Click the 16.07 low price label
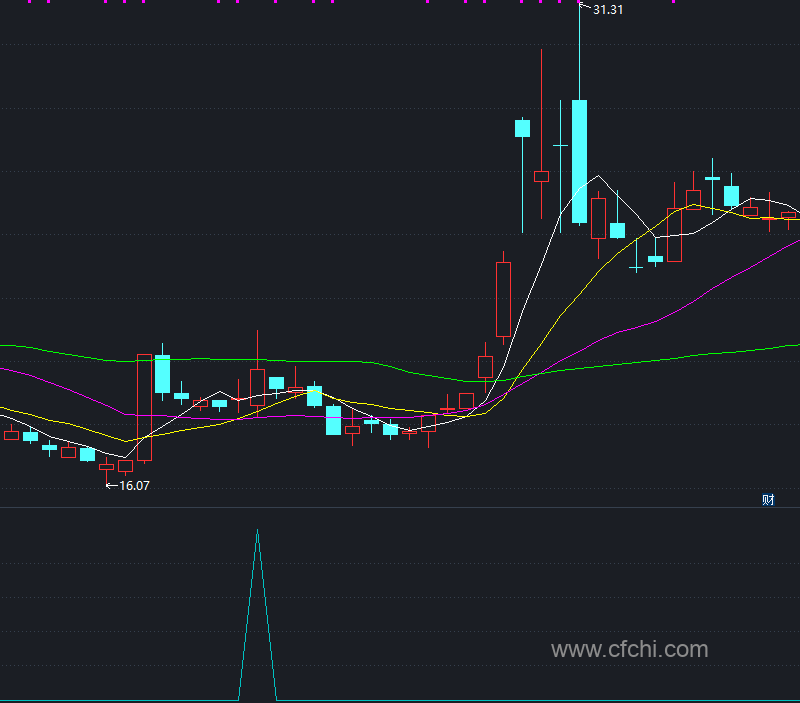 [x=134, y=486]
